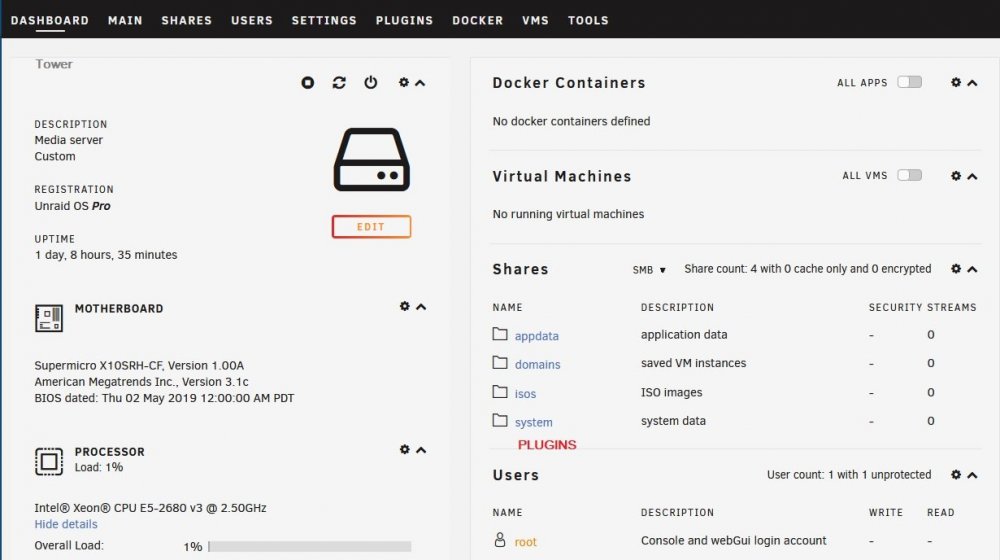Open the root user link
This screenshot has height=560, width=1000.
(526, 542)
